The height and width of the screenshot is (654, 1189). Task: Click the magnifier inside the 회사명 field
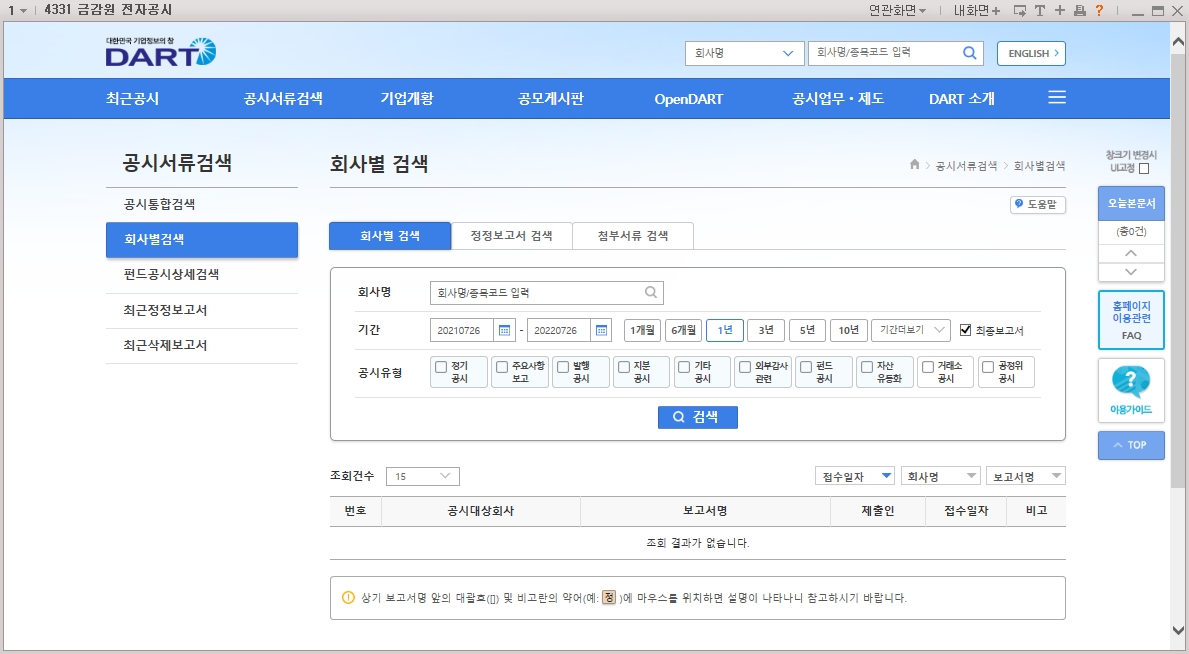coord(651,292)
